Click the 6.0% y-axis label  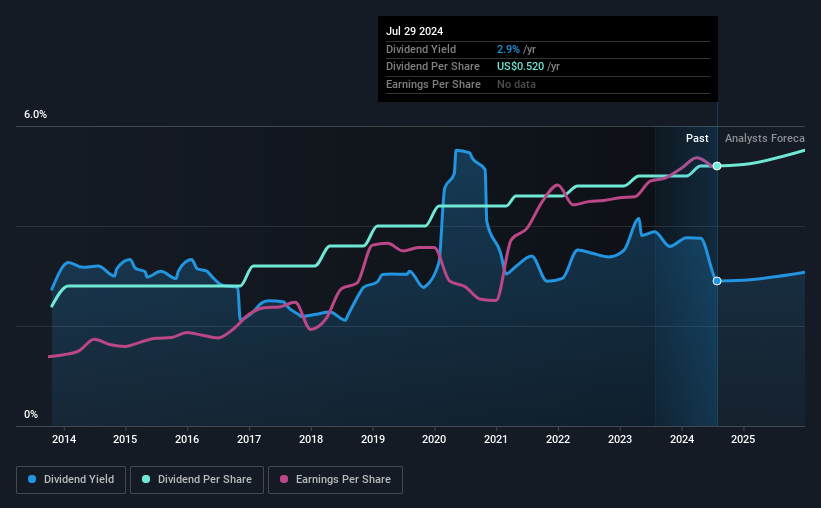[x=36, y=115]
